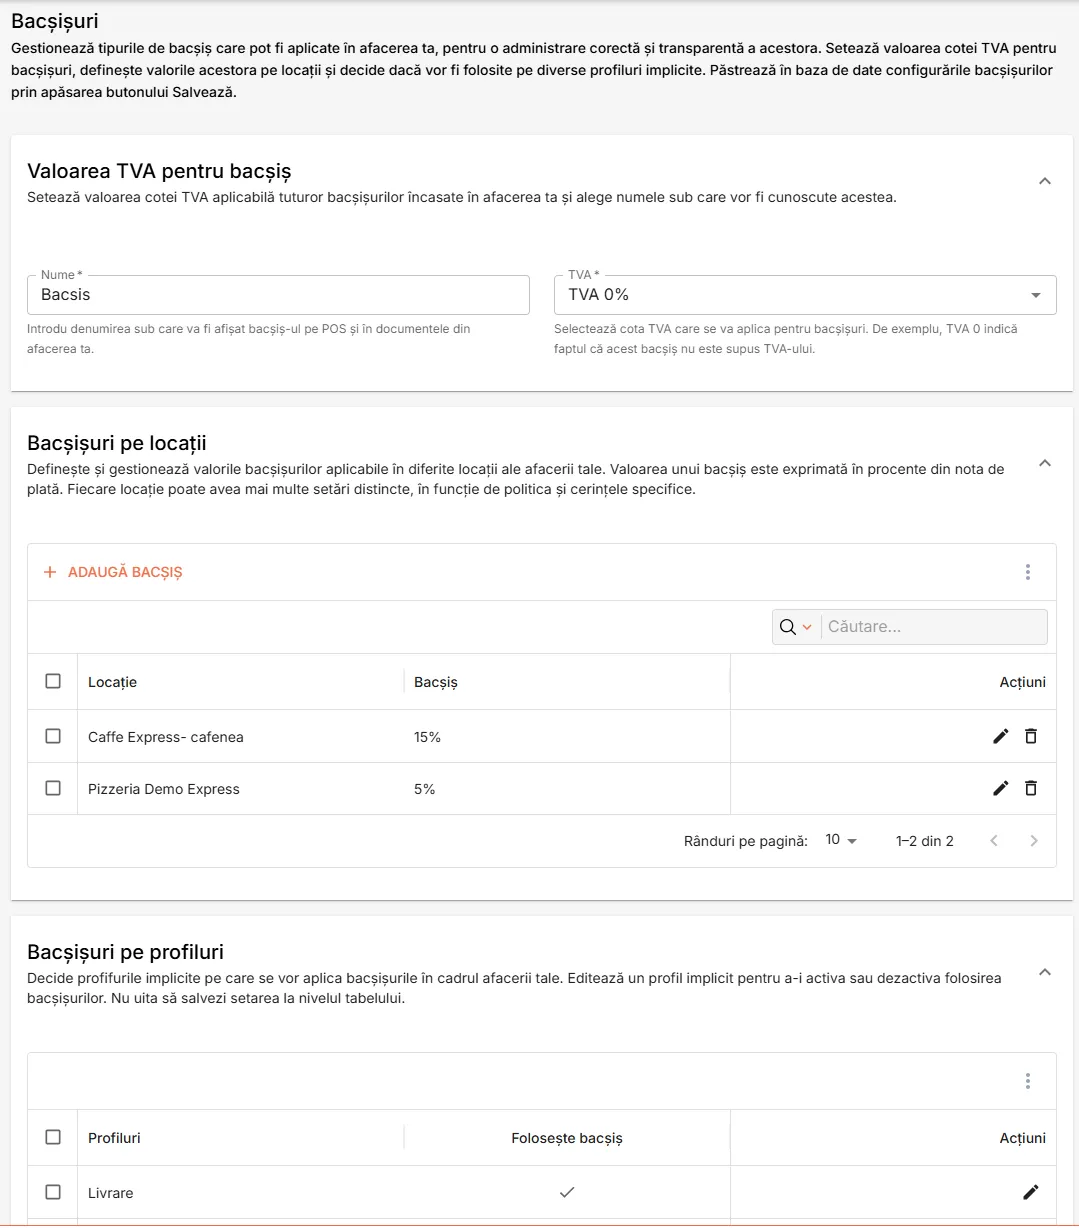Click the Nume input field
This screenshot has height=1228, width=1079.
278,295
